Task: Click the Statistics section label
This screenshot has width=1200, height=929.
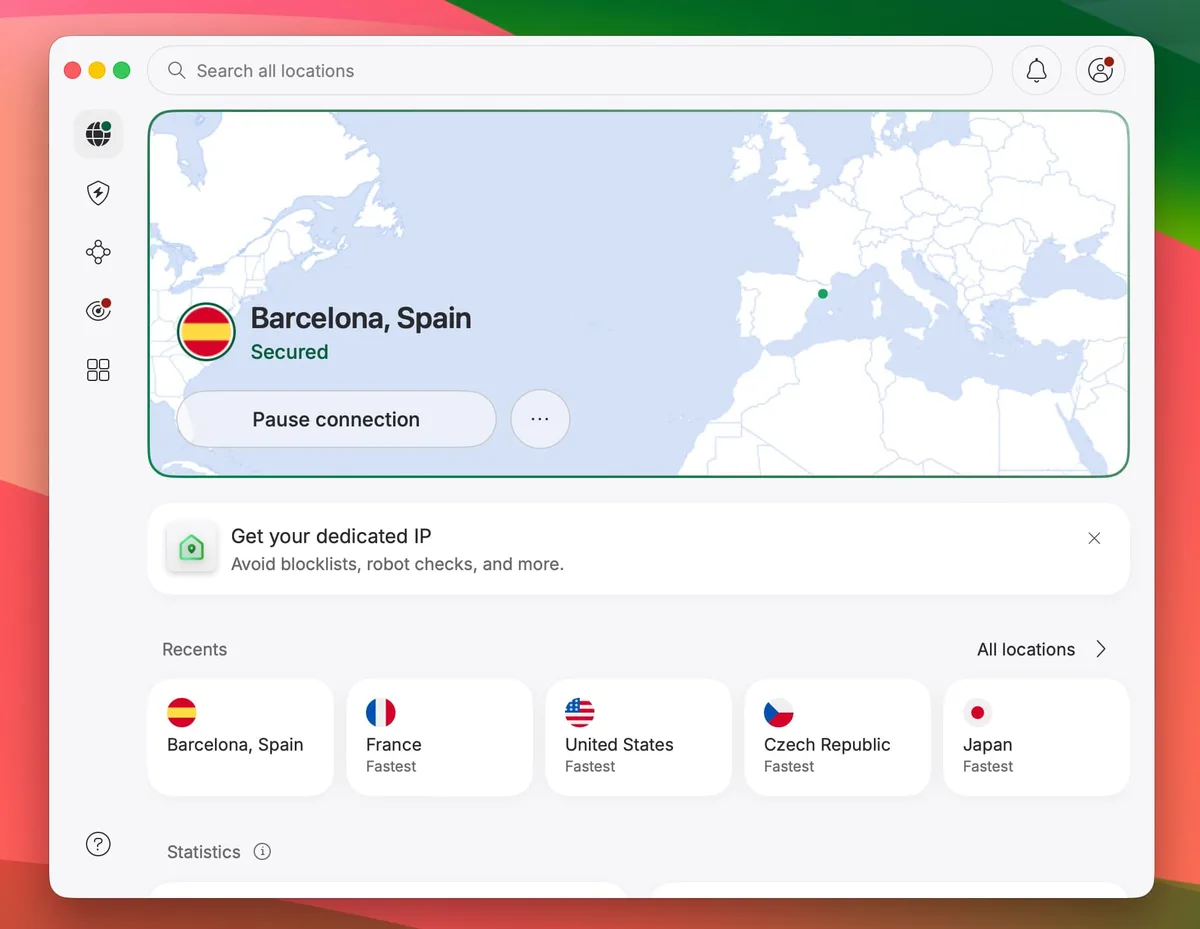Action: click(x=204, y=852)
